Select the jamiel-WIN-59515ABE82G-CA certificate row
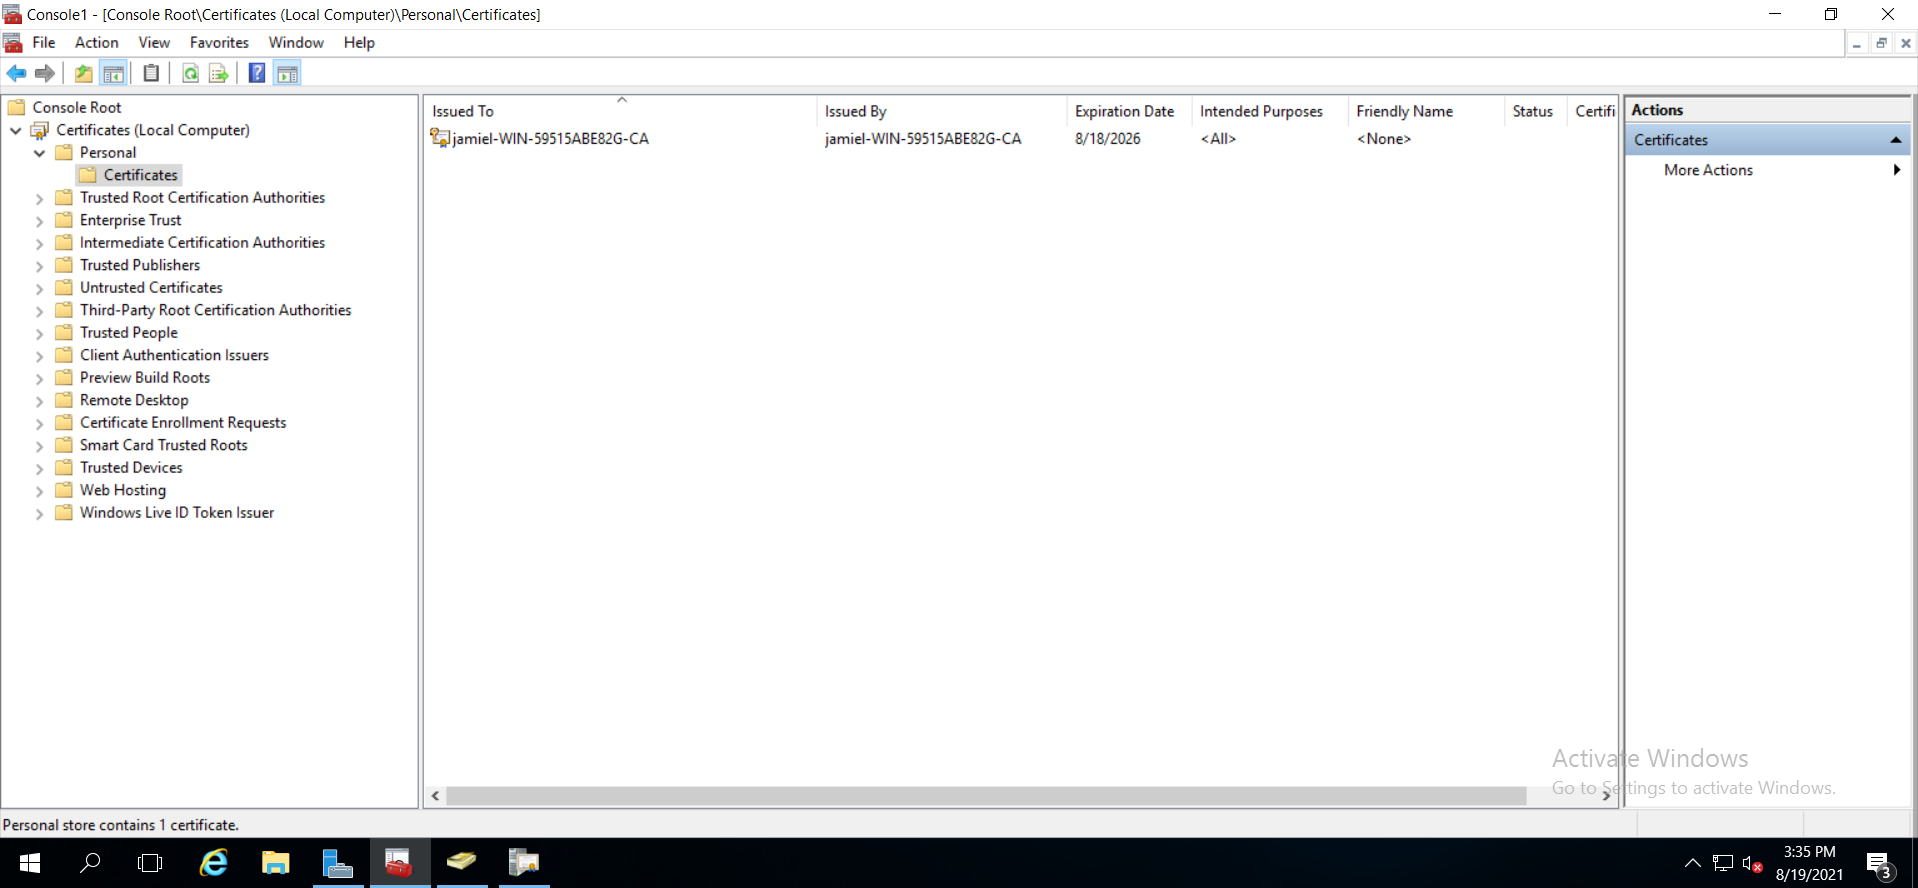Screen dimensions: 1918x888 pyautogui.click(x=1020, y=139)
